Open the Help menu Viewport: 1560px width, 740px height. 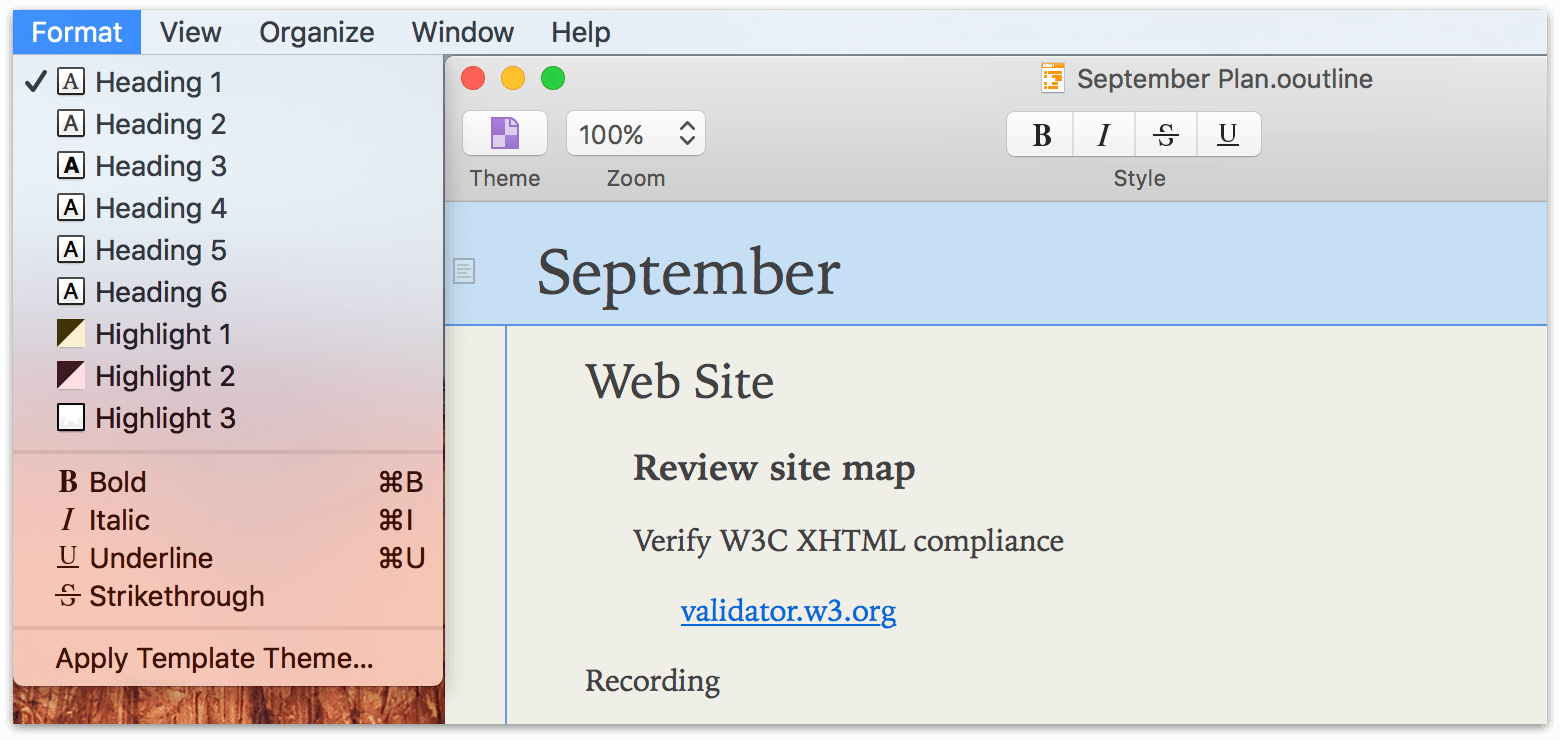click(581, 32)
